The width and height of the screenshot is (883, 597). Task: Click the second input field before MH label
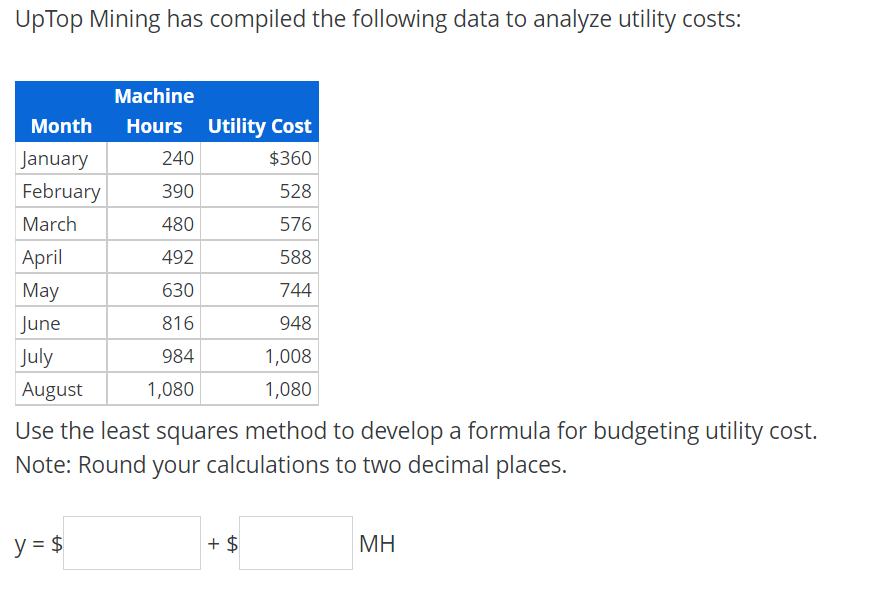point(296,542)
